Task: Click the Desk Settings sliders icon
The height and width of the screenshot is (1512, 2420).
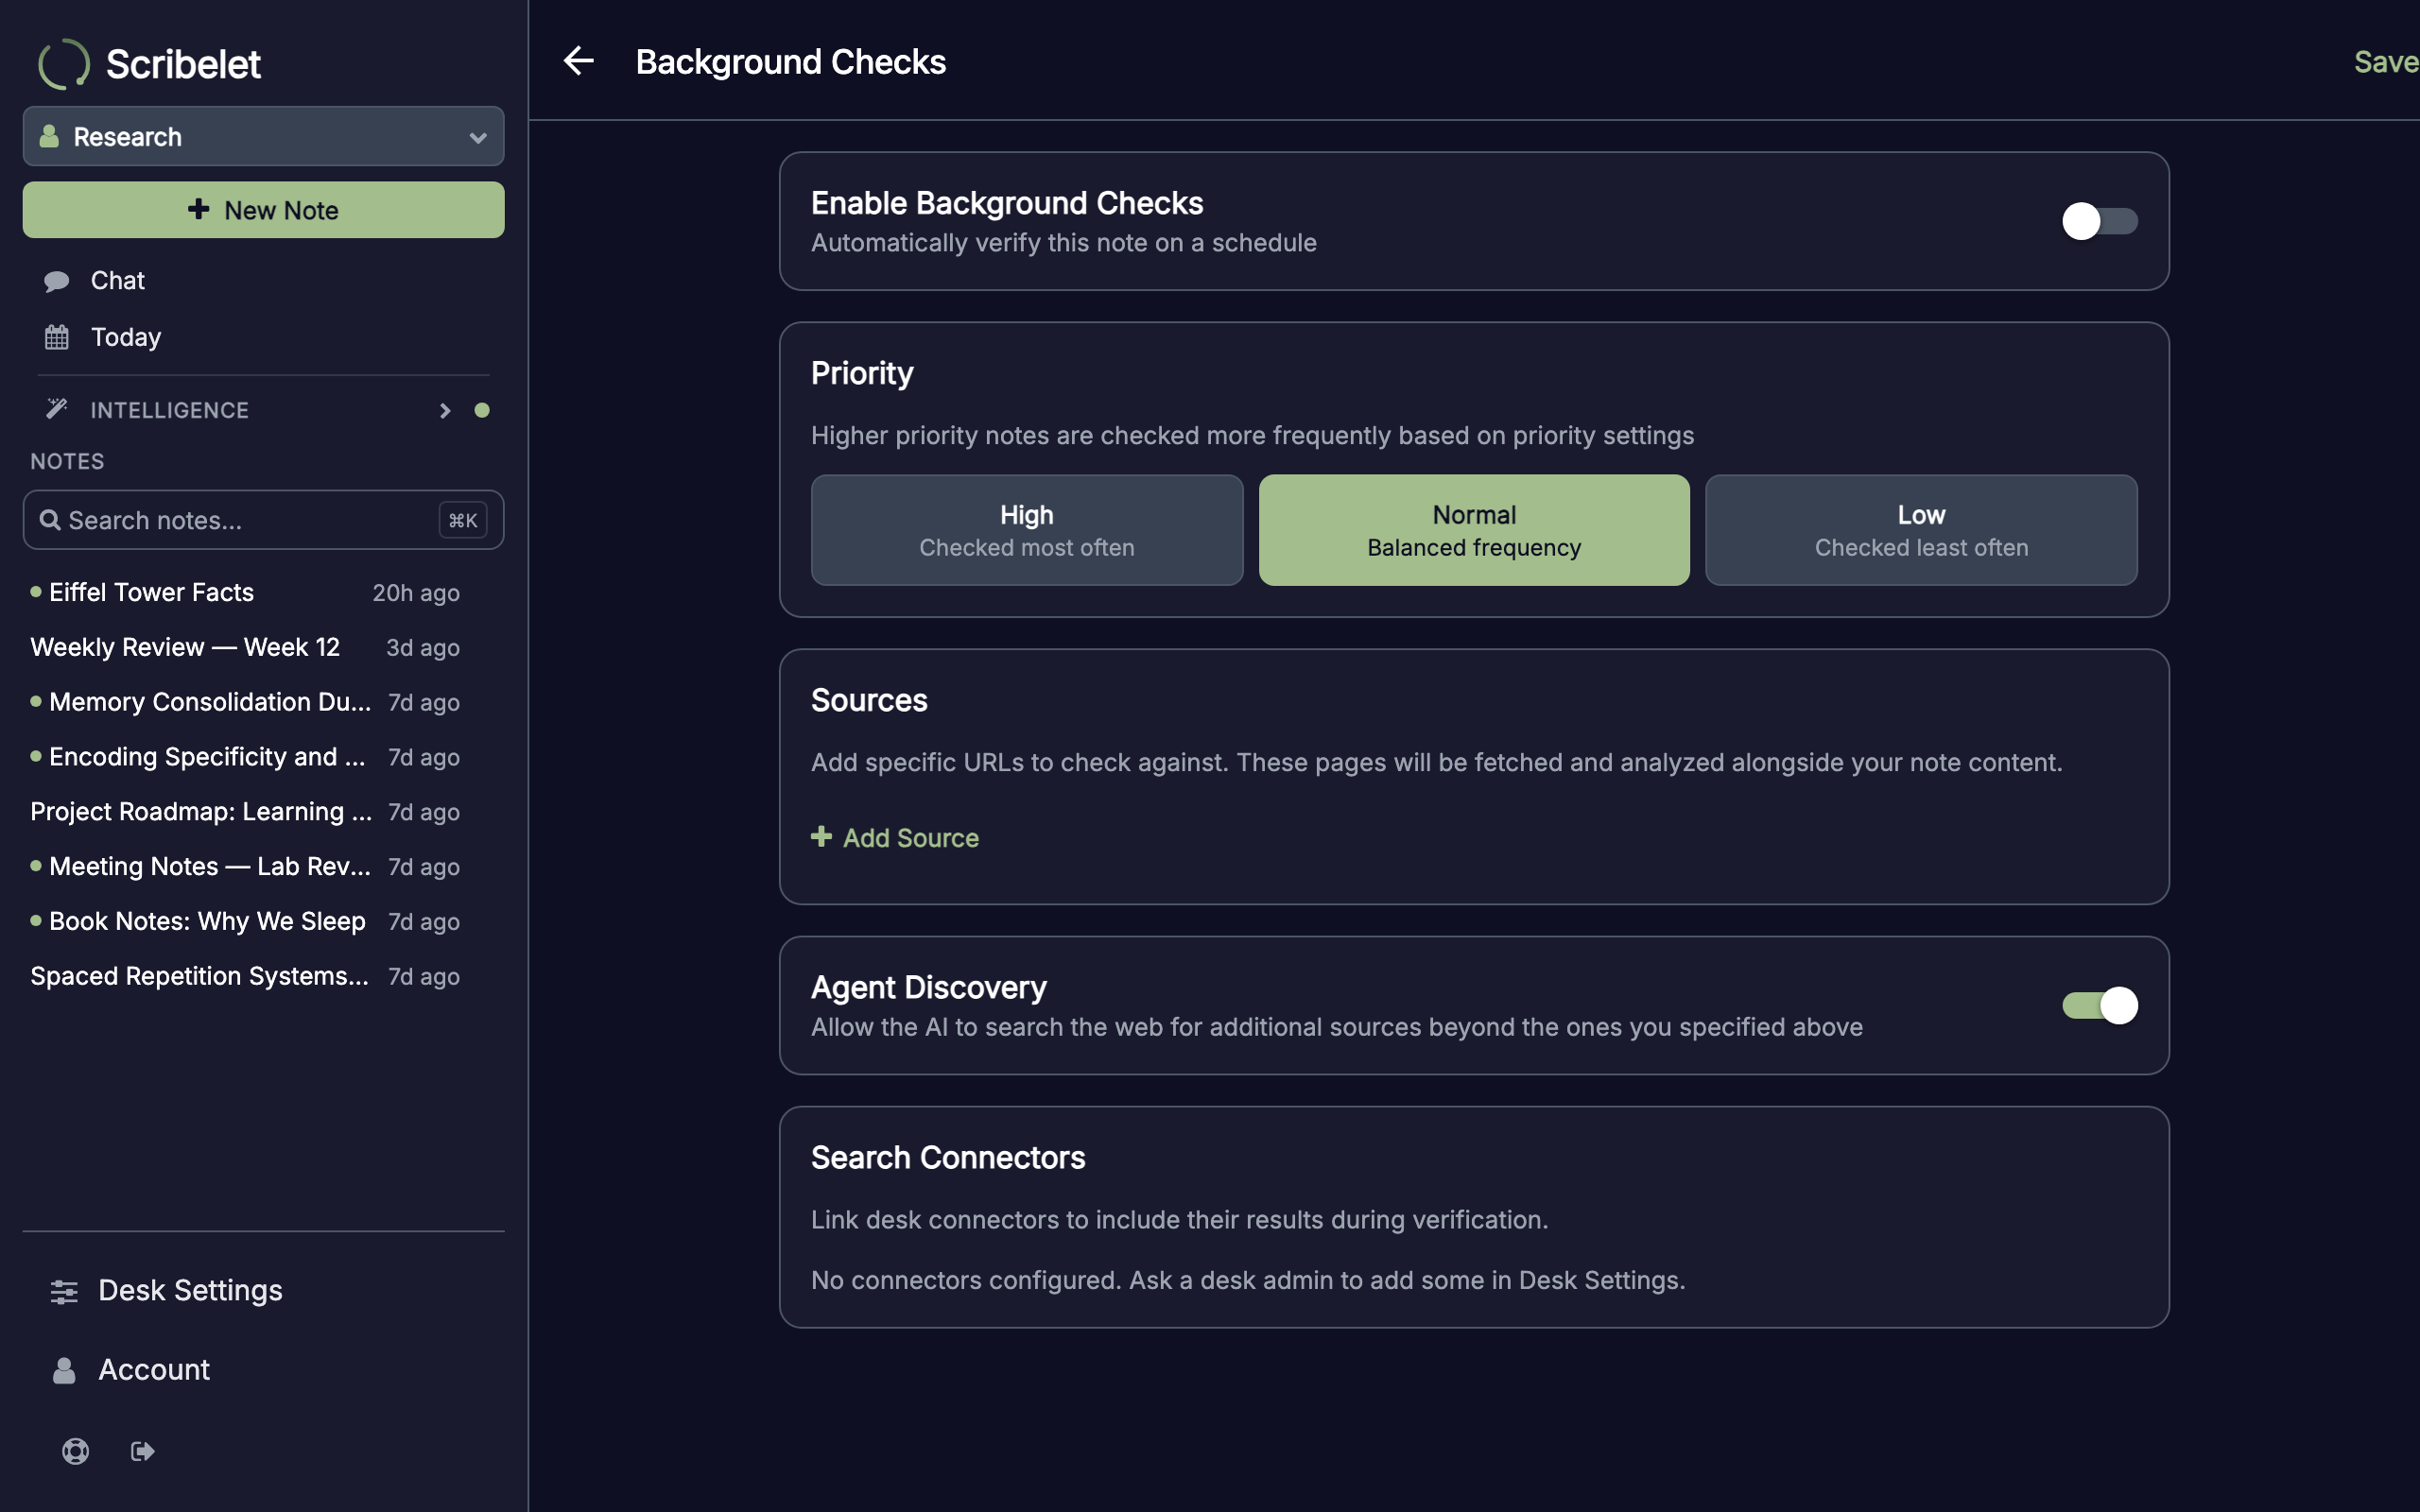Action: [64, 1291]
